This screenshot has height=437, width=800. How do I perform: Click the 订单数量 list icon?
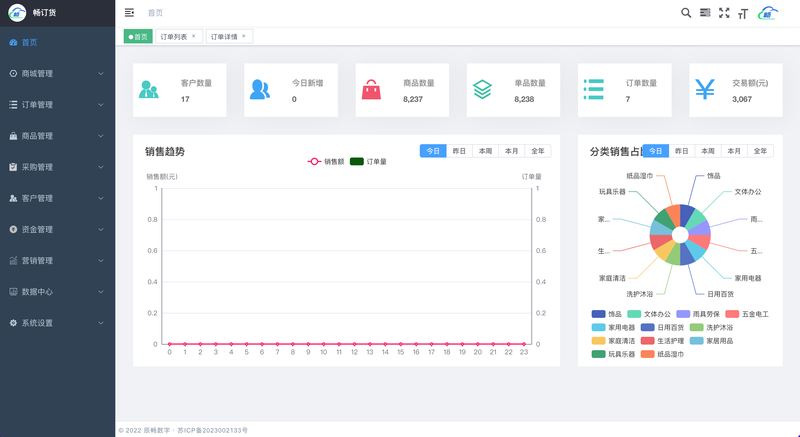click(x=594, y=90)
